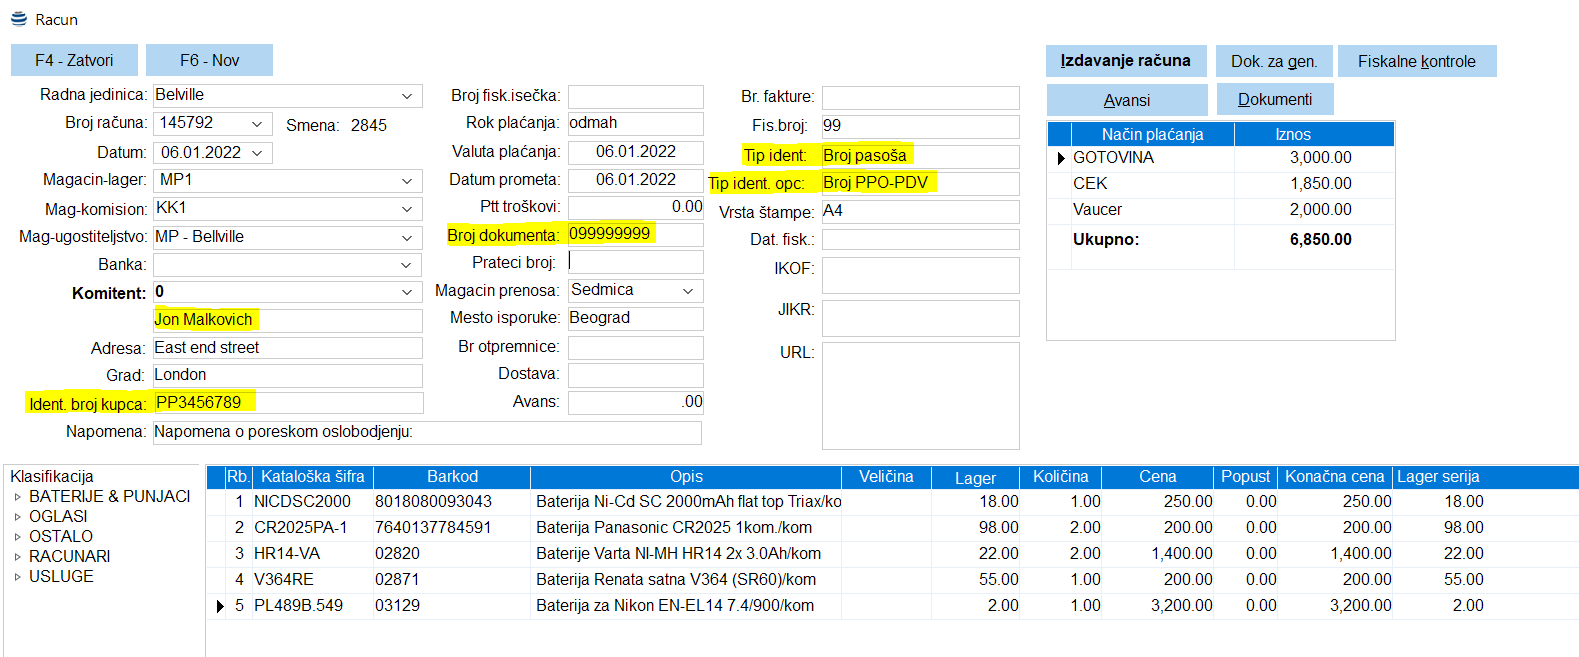1579x657 pixels.
Task: Open the Dok. za gen. tab
Action: point(1273,61)
